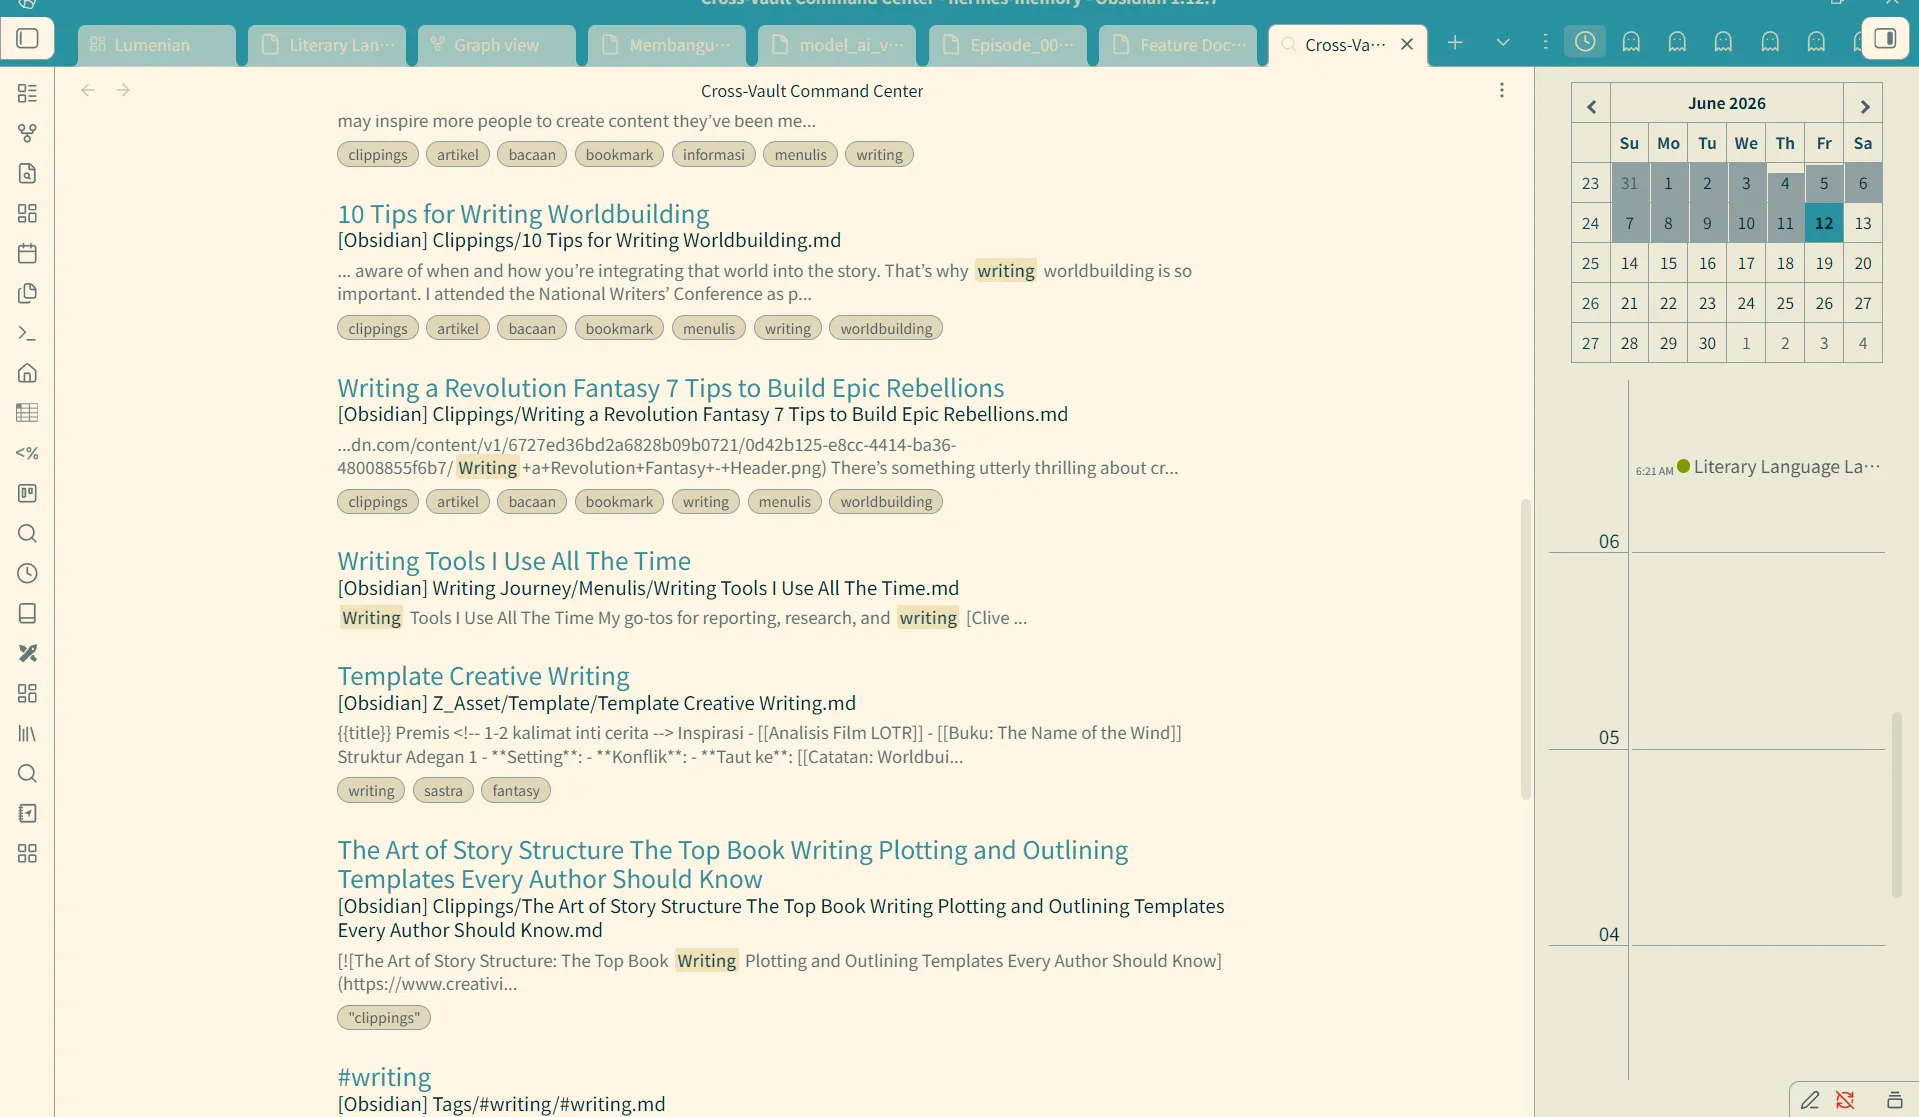Toggle the right sidebar panel
The height and width of the screenshot is (1117, 1919).
pos(1885,39)
